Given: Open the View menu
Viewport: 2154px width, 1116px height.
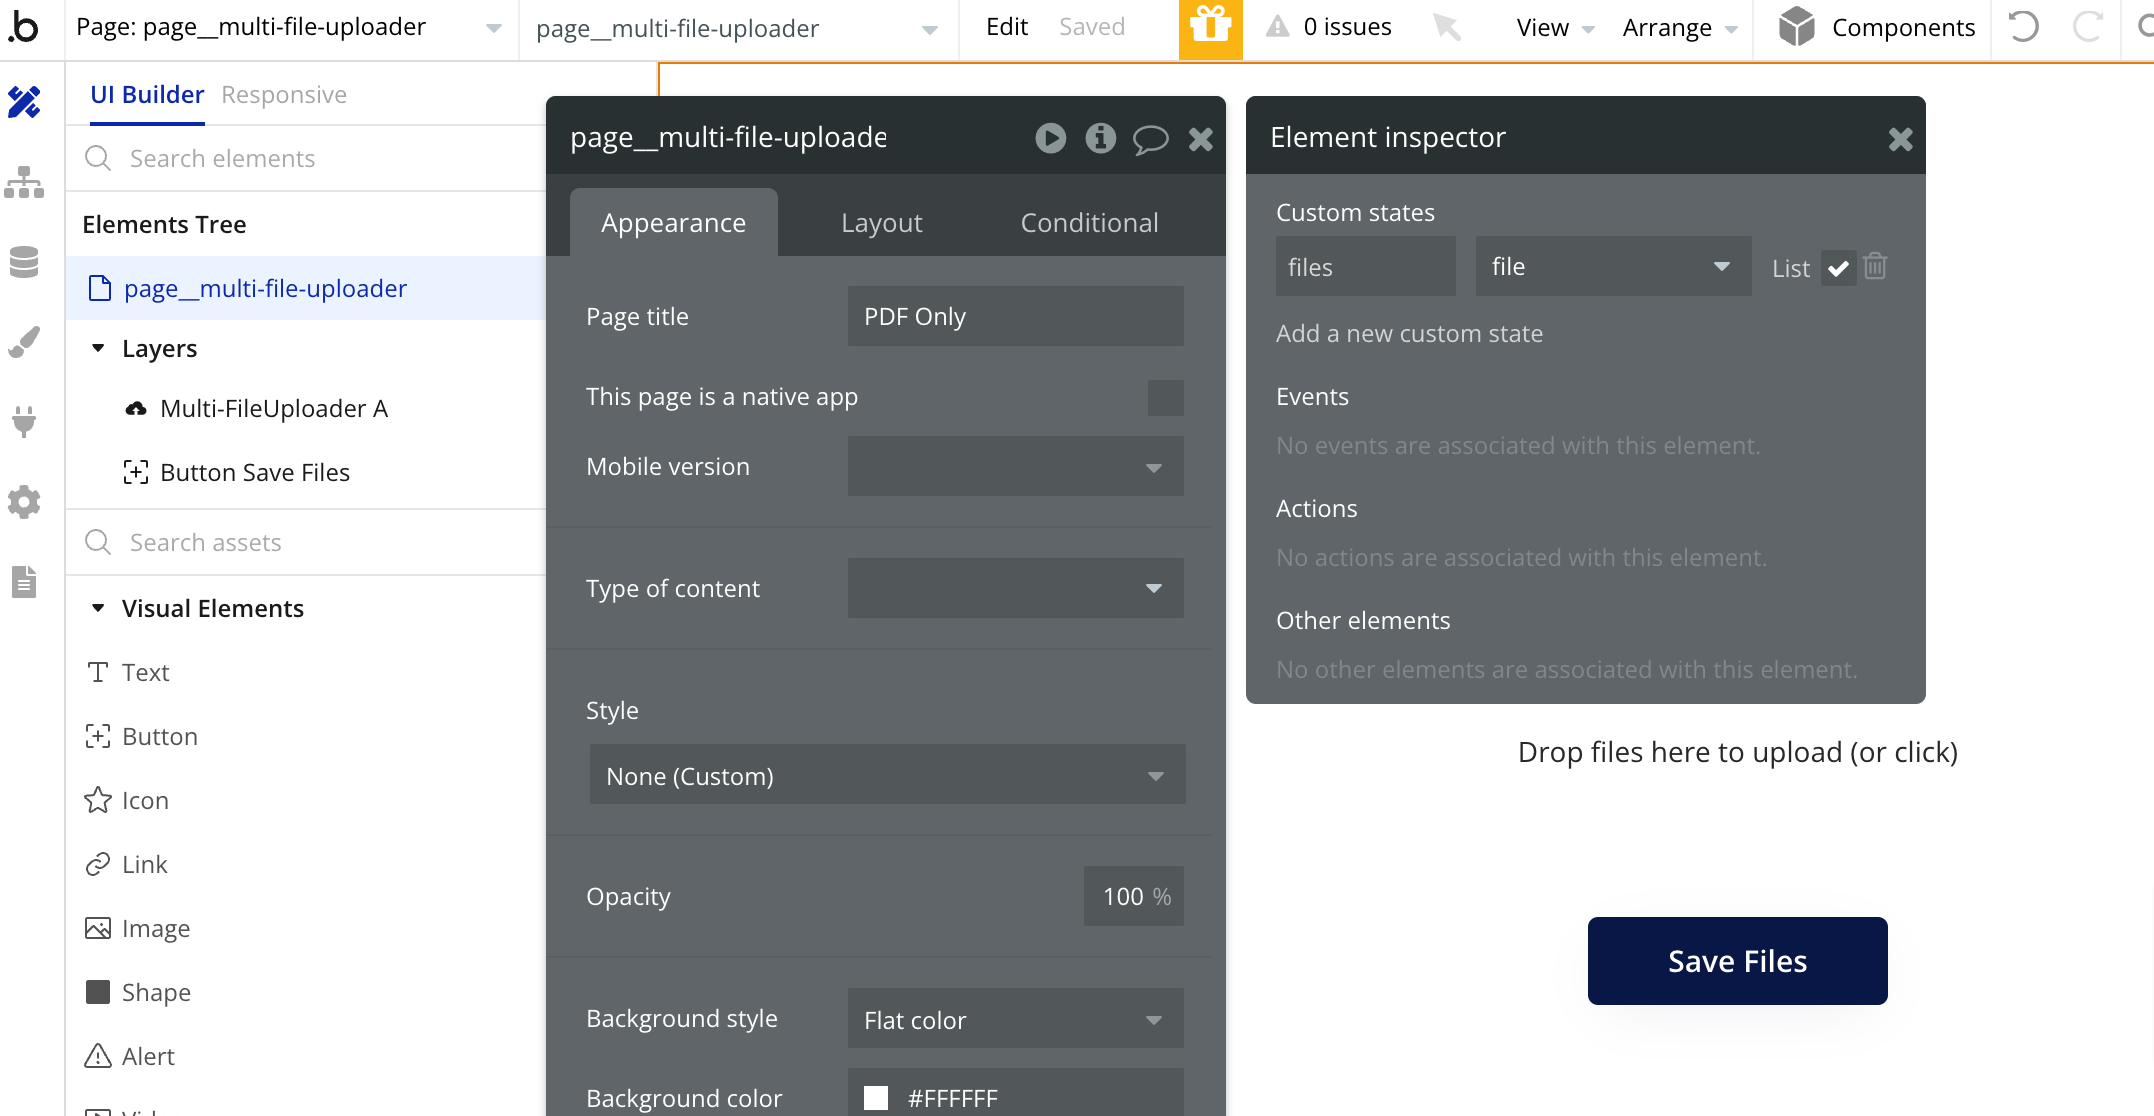Looking at the screenshot, I should point(1555,27).
